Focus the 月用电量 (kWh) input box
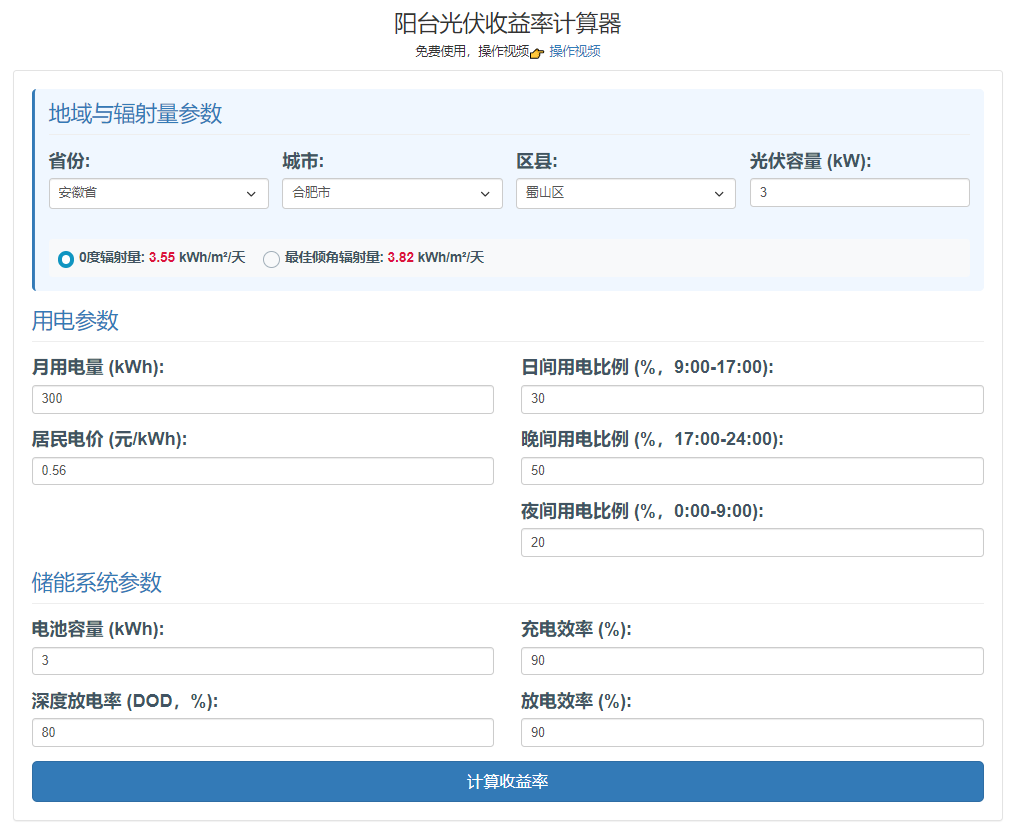The width and height of the screenshot is (1026, 838). (x=262, y=399)
